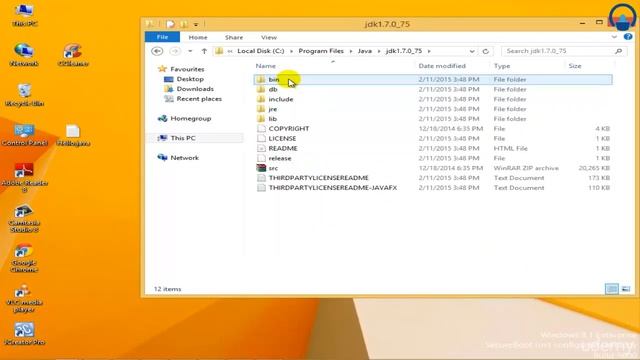Viewport: 640px width, 360px height.
Task: Click the Forward navigation arrow
Action: point(175,51)
